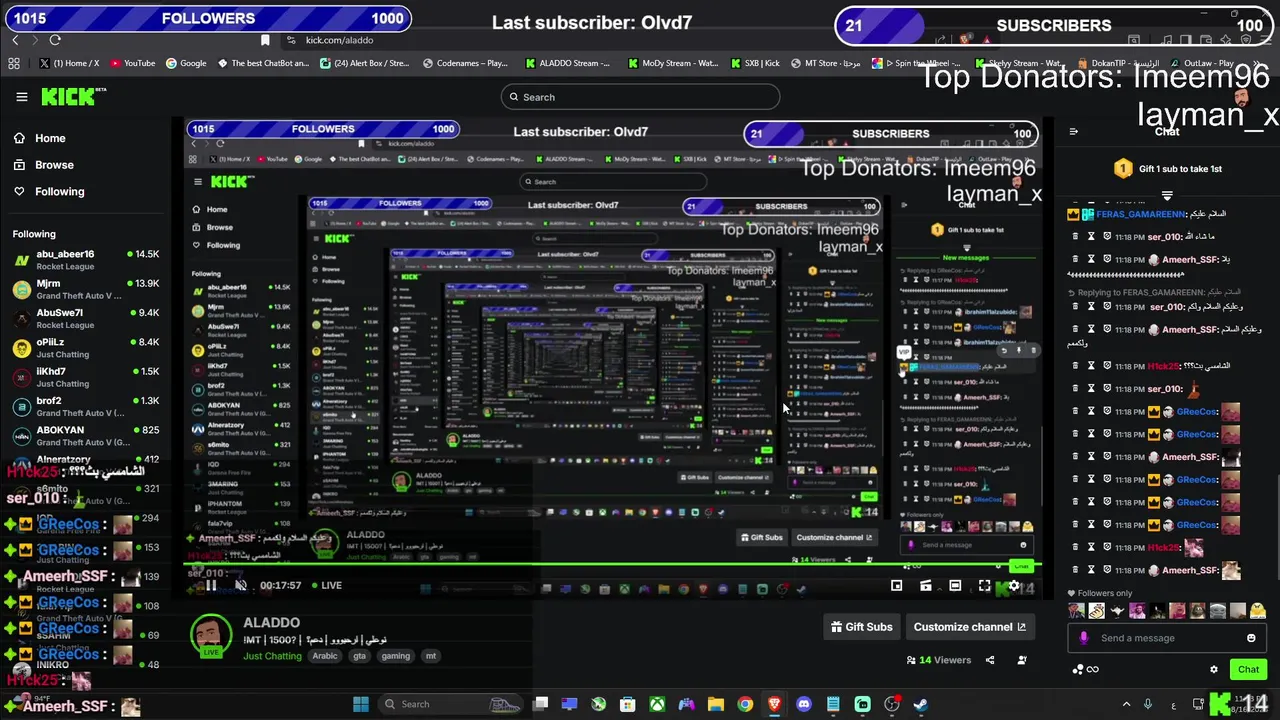Click the ALADDO streamer avatar
The height and width of the screenshot is (720, 1280).
211,636
